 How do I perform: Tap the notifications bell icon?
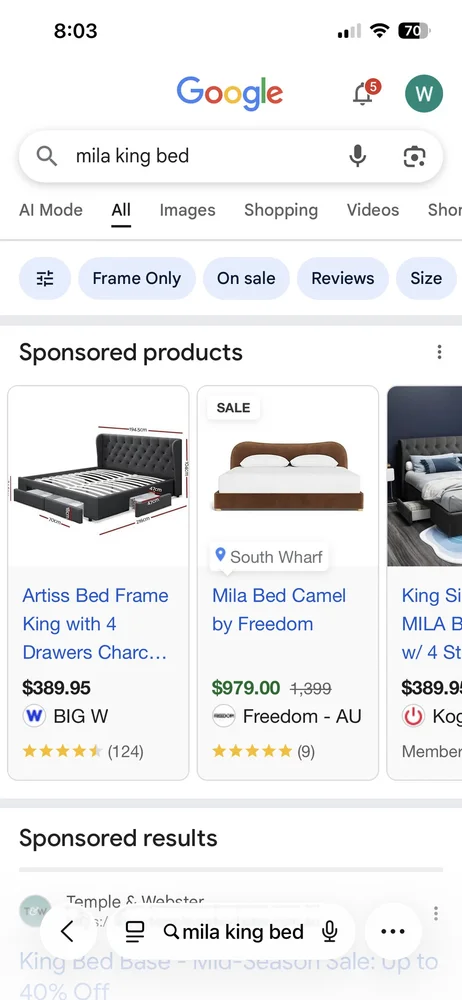point(364,93)
